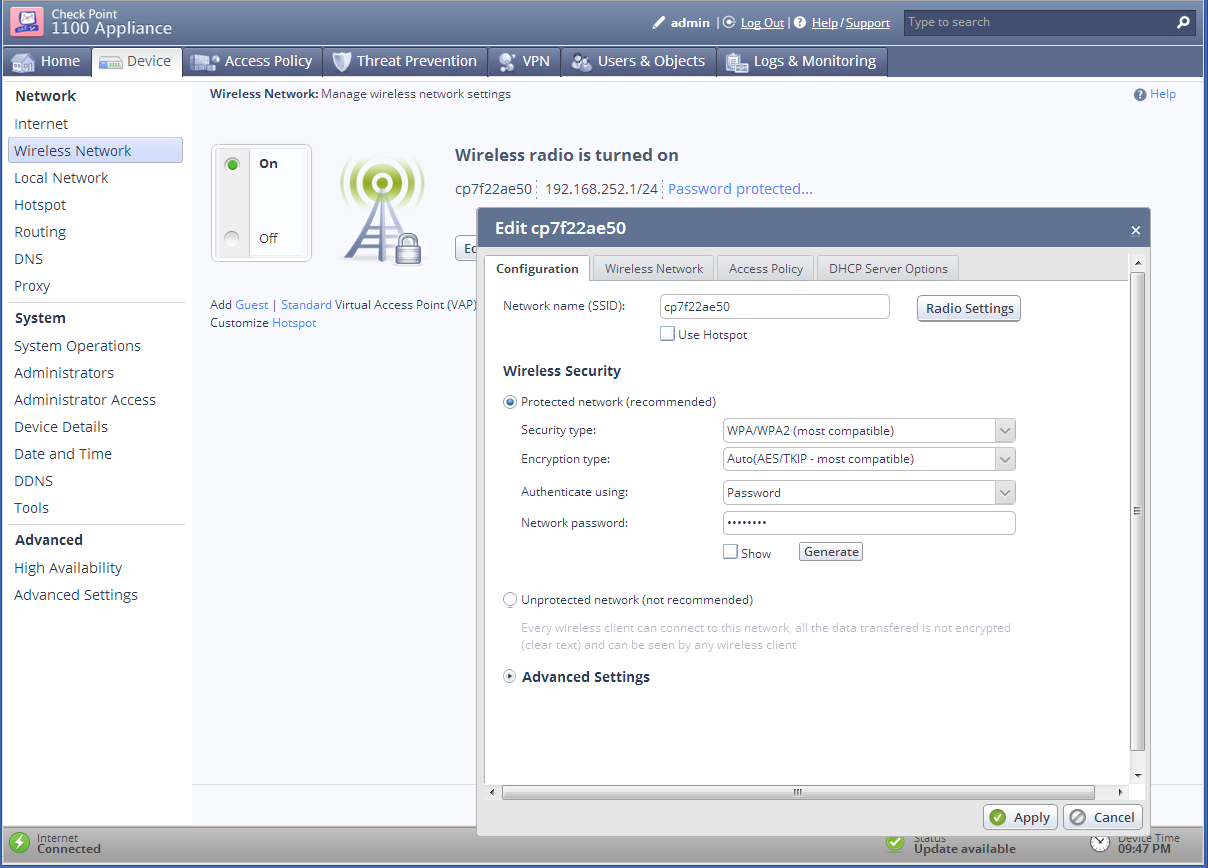Click the Support link
Screen dimensions: 1208x868
click(868, 23)
